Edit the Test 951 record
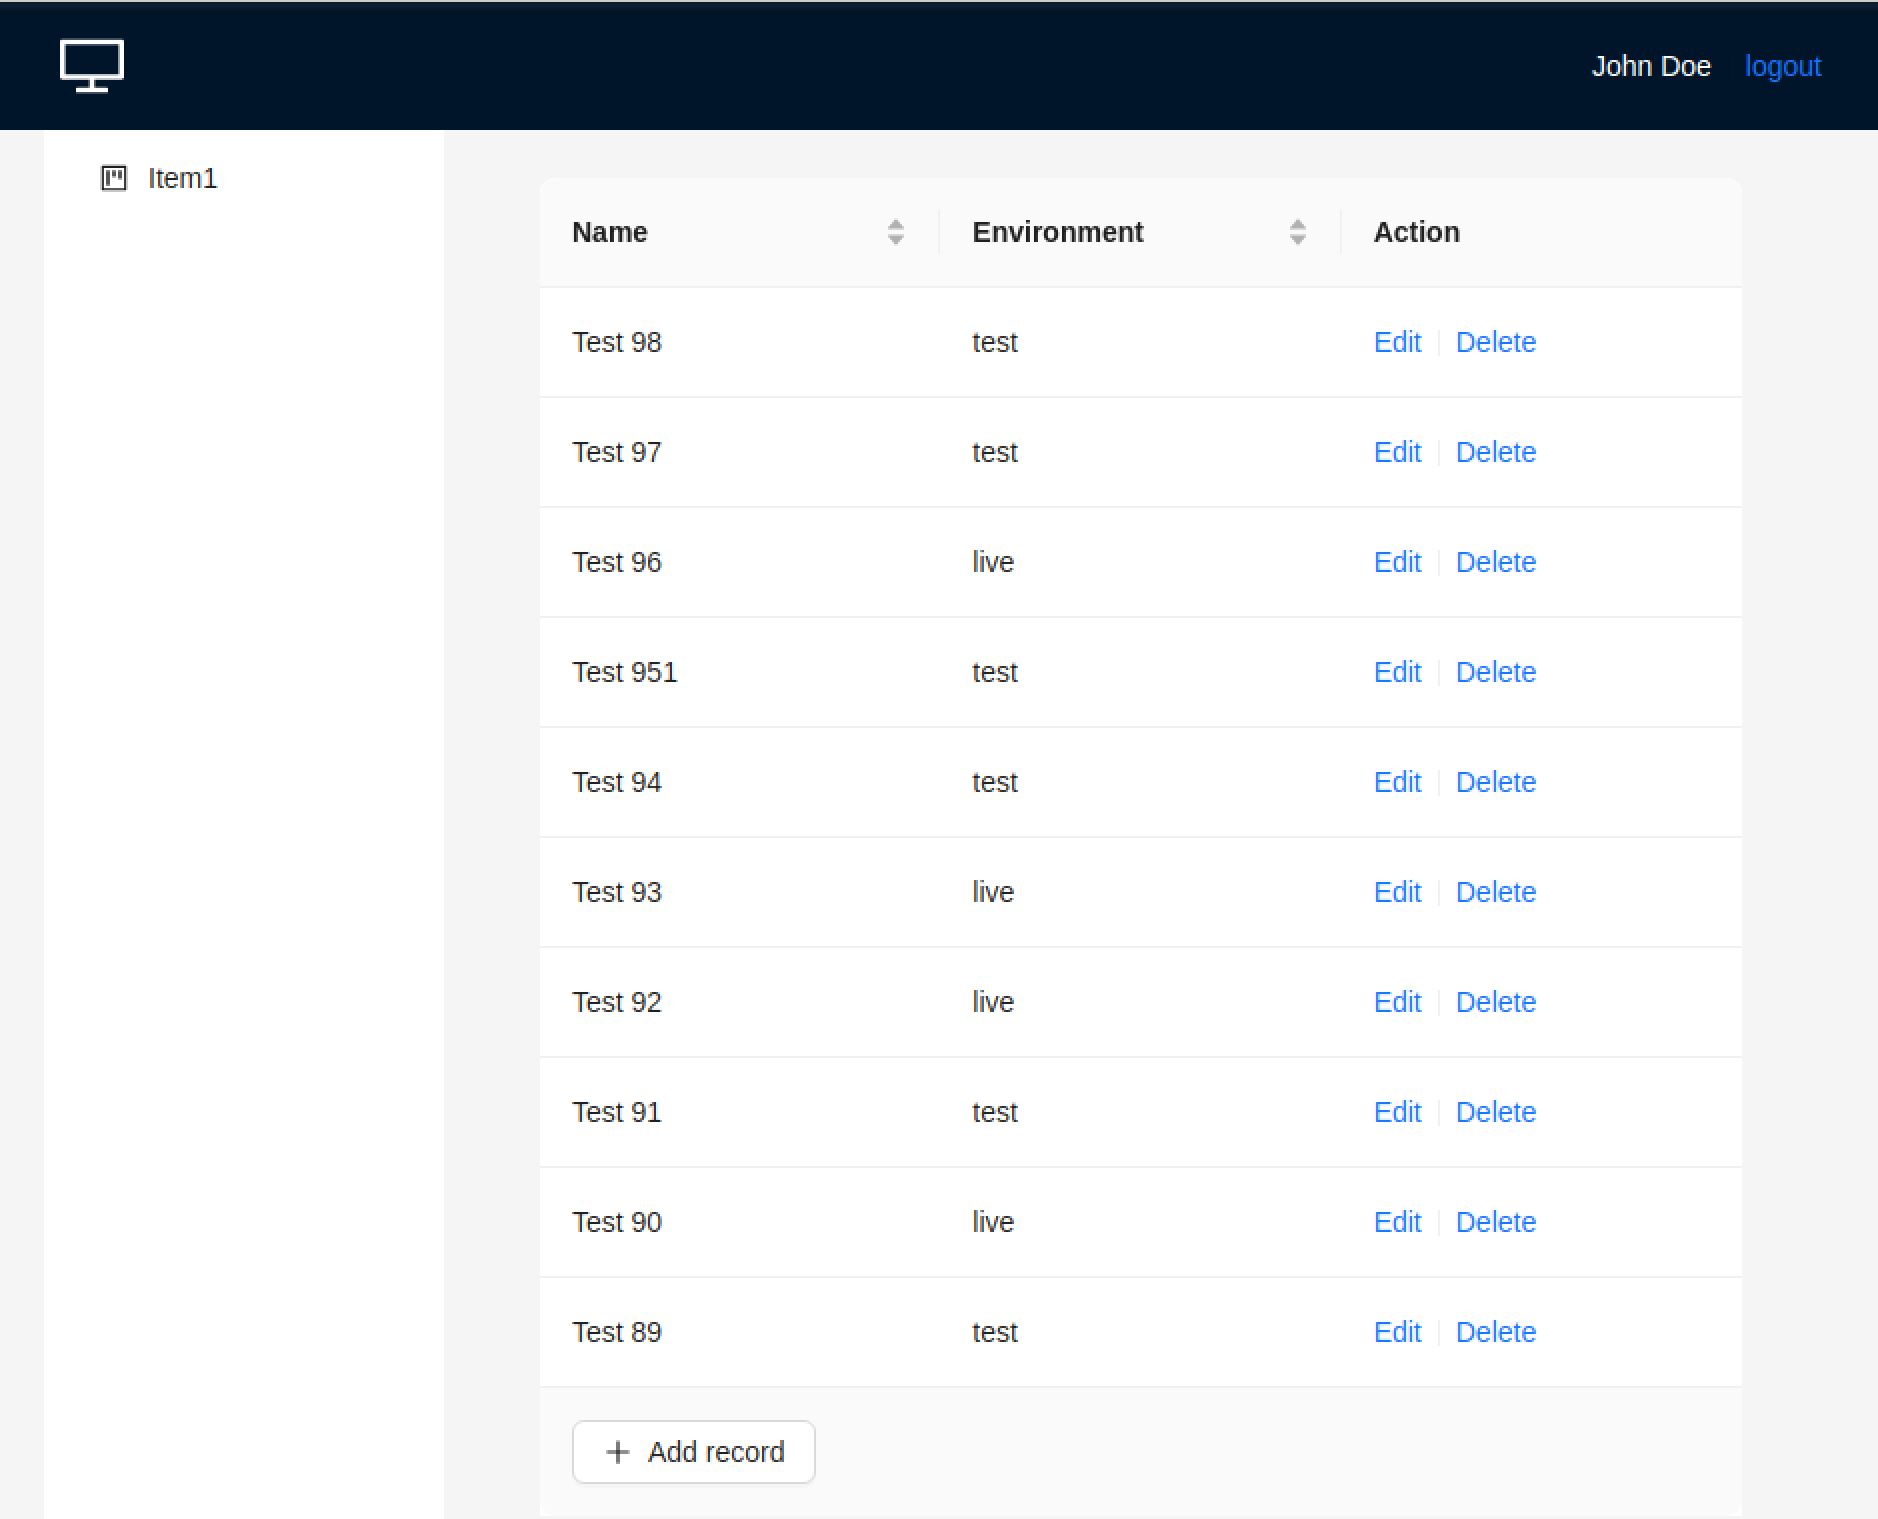The width and height of the screenshot is (1878, 1519). click(1397, 672)
